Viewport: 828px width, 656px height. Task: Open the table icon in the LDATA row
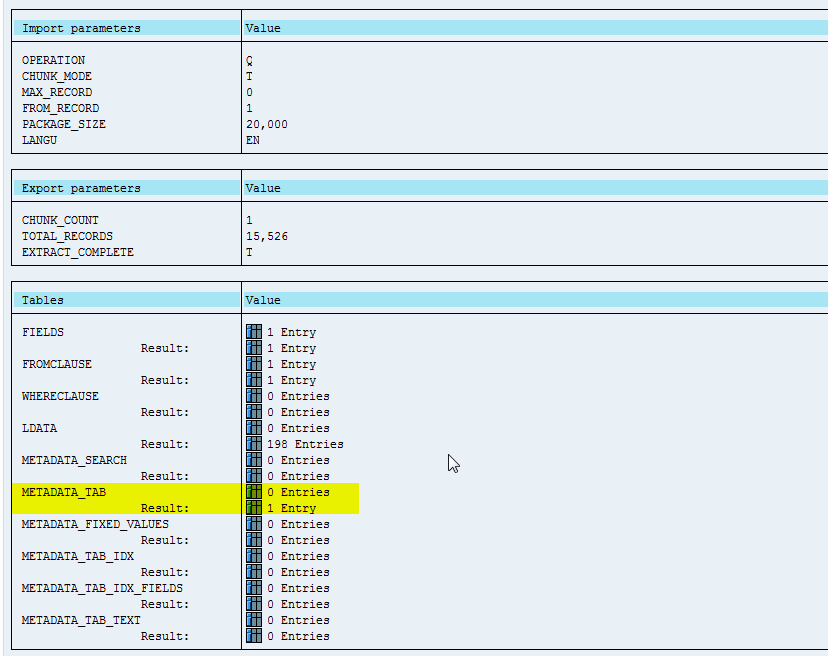click(254, 428)
